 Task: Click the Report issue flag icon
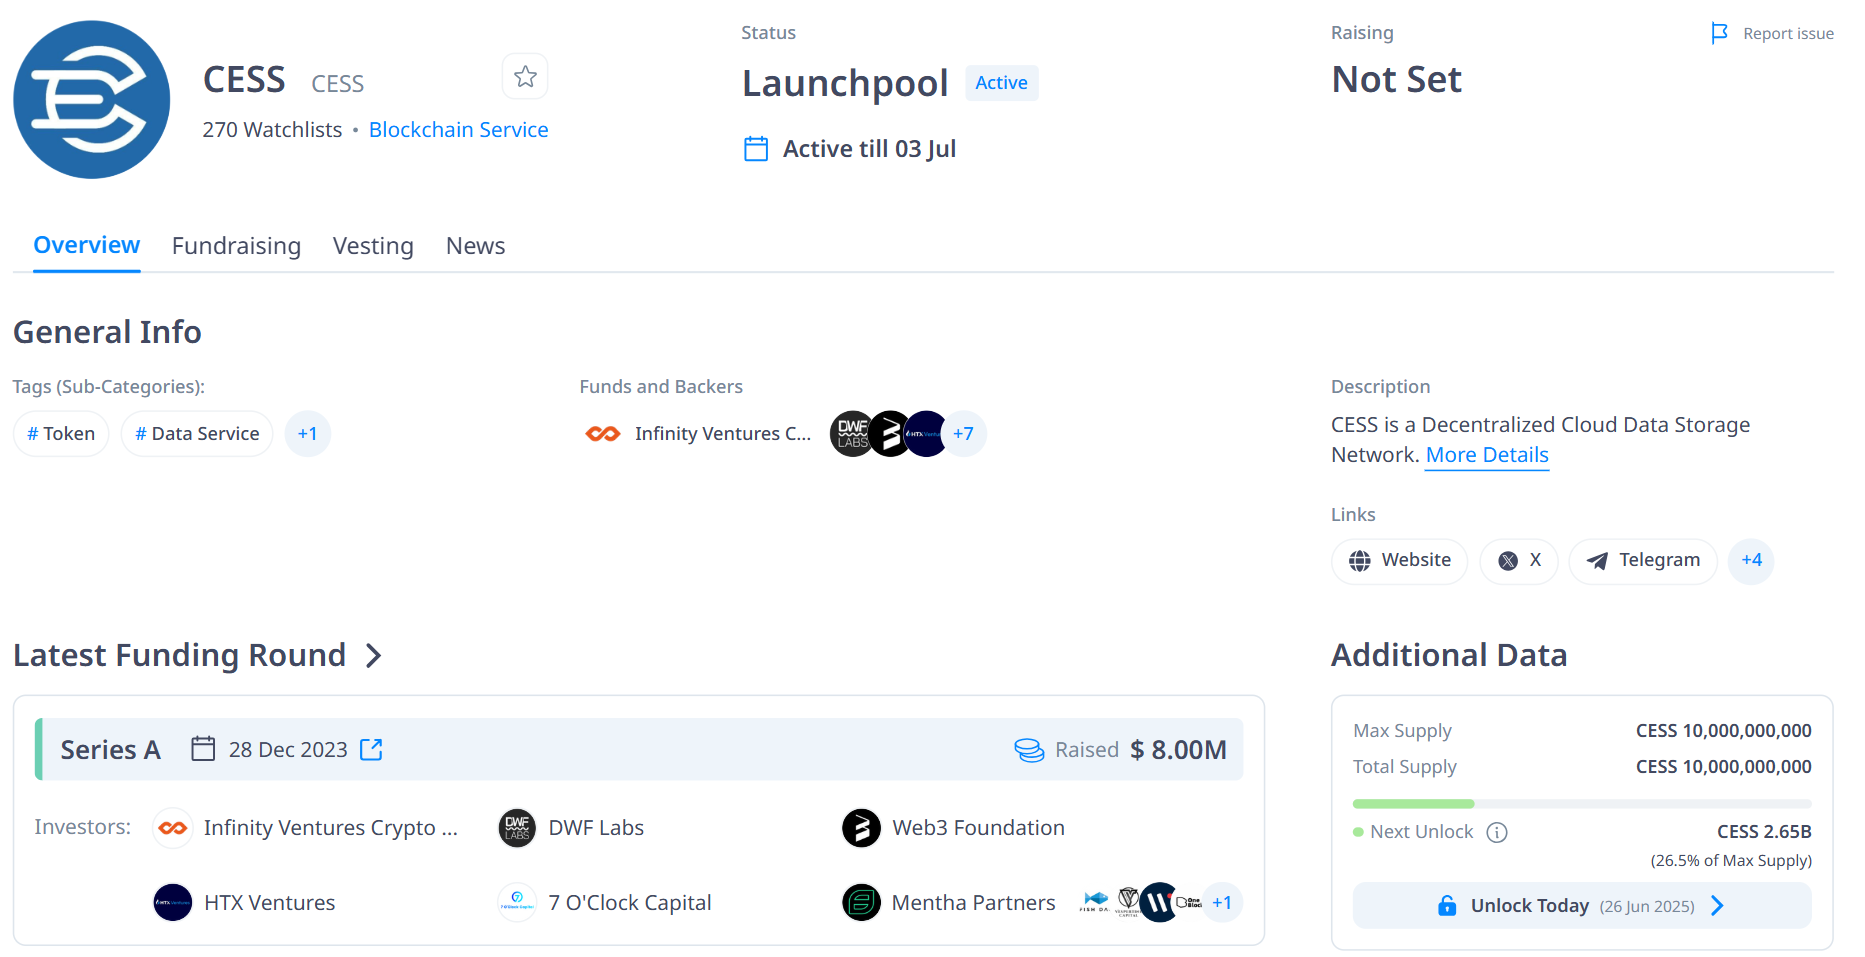pos(1719,34)
